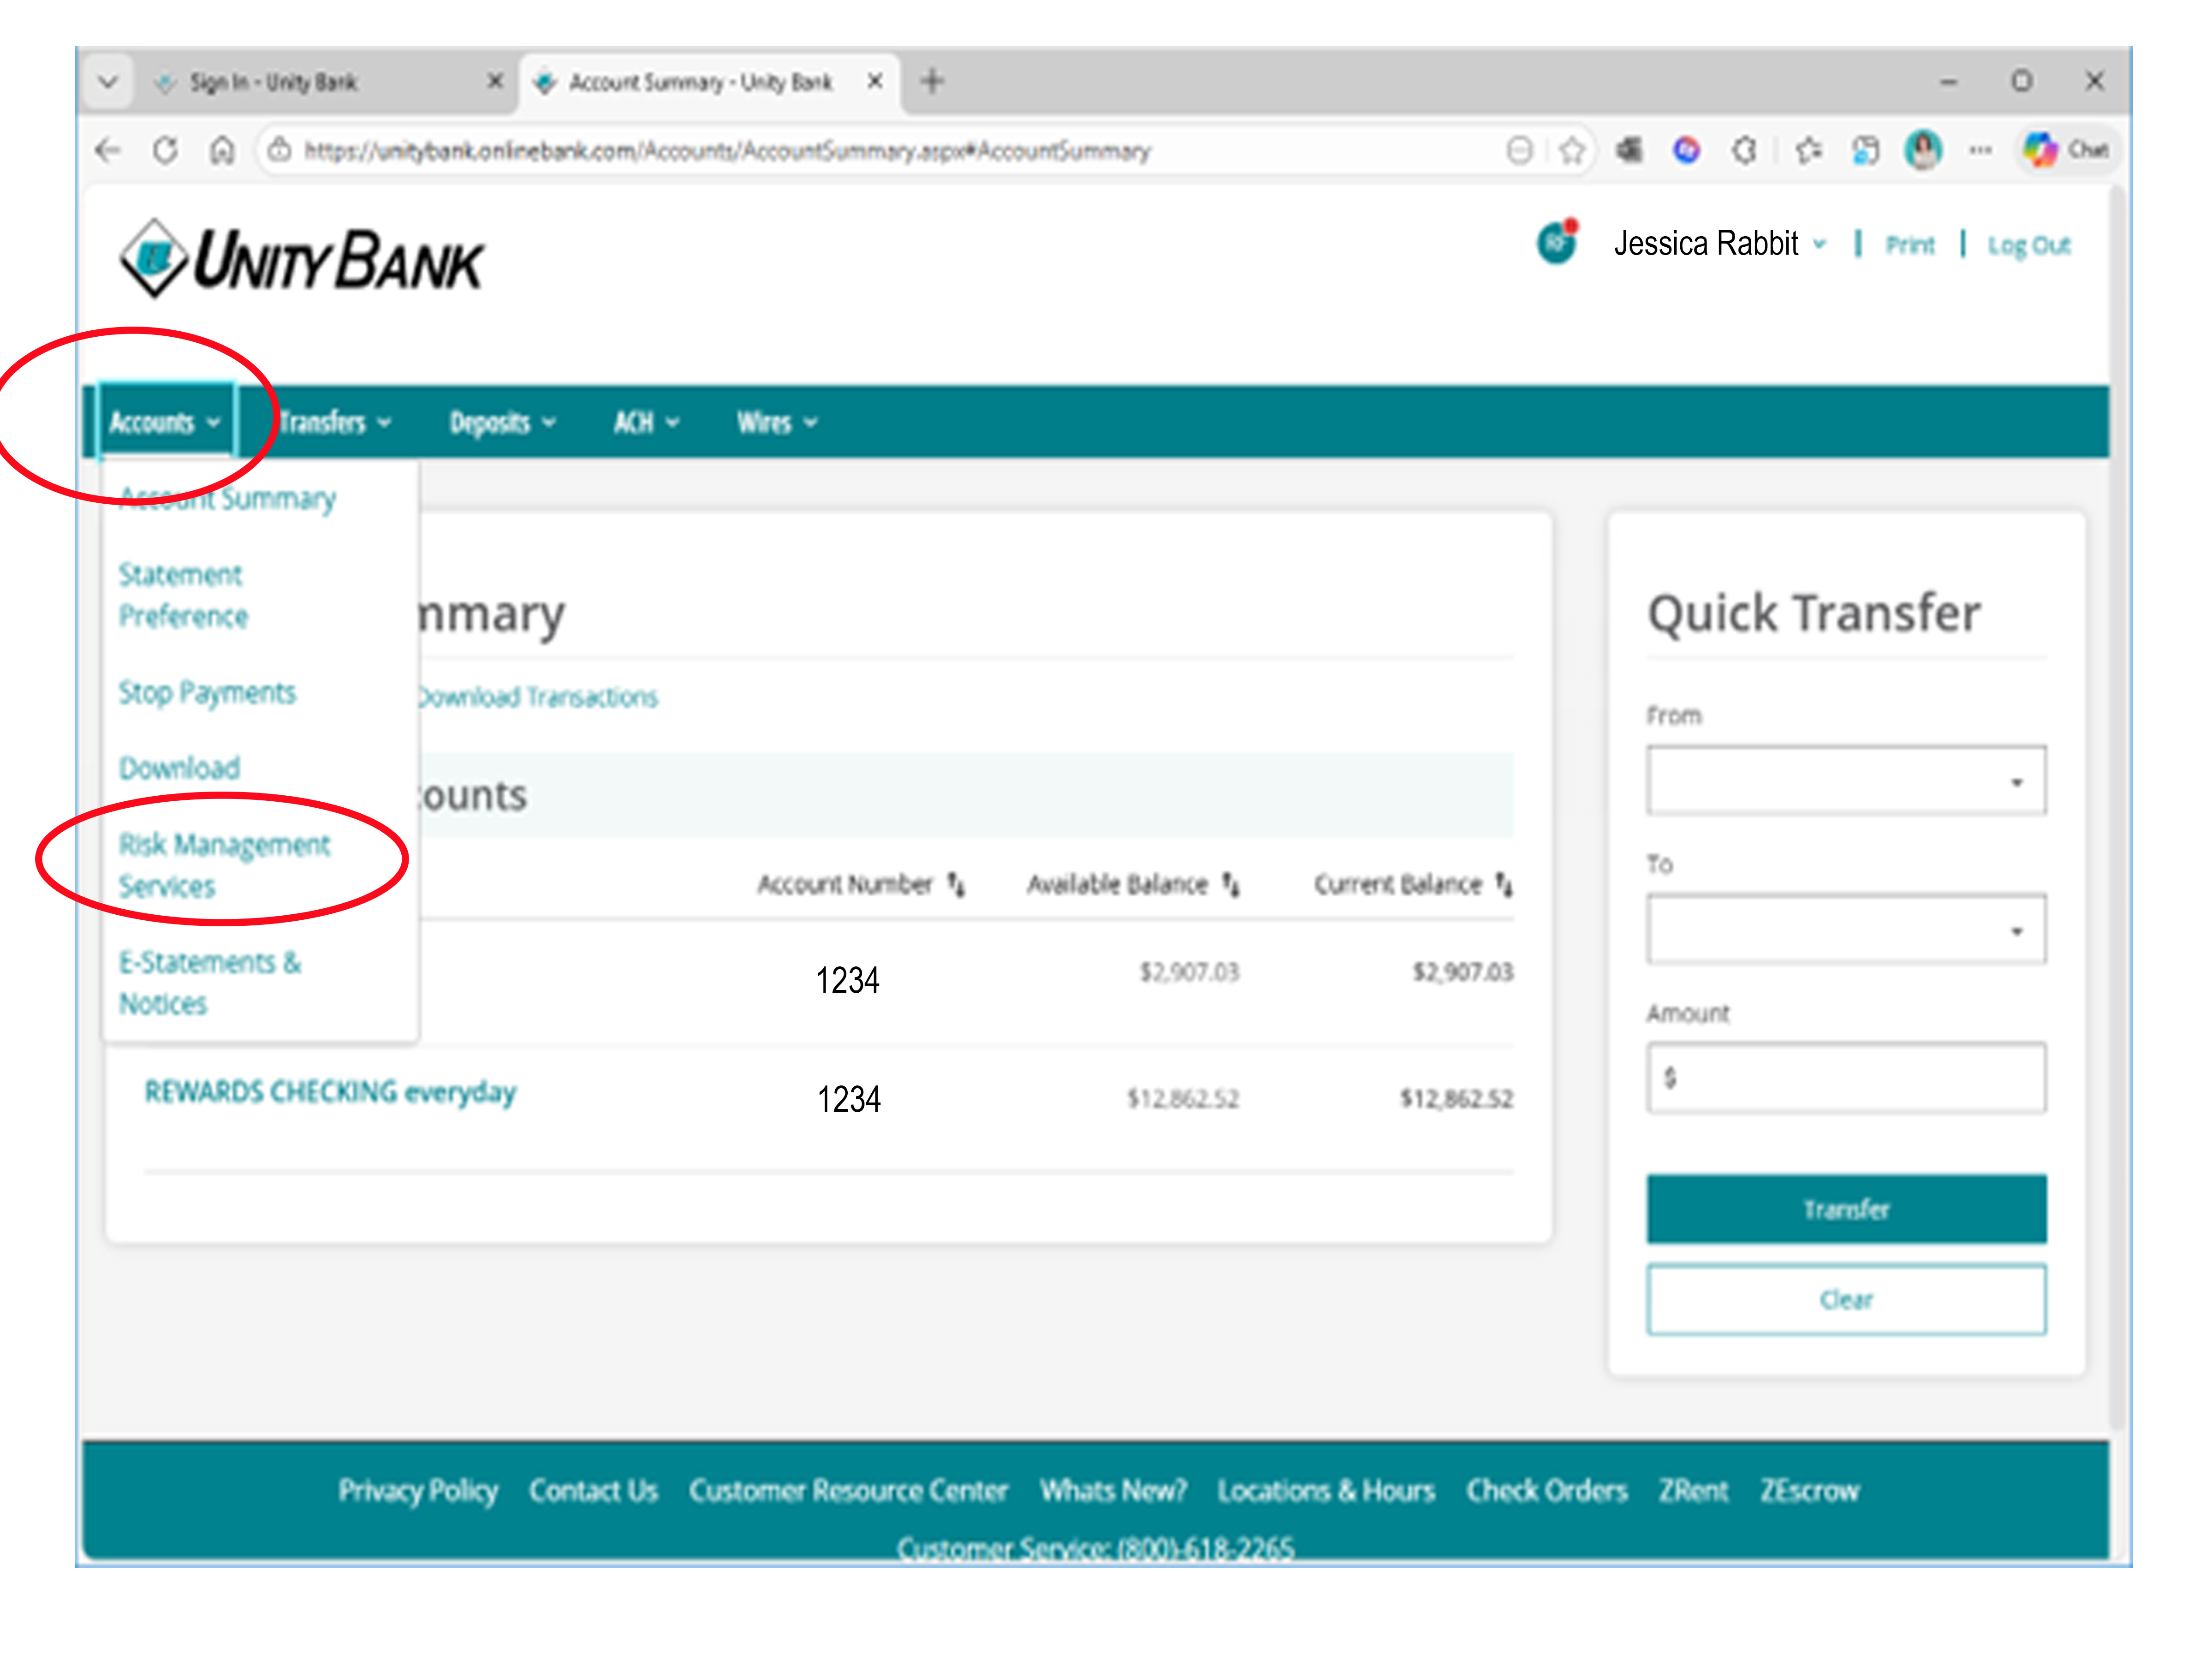This screenshot has width=2212, height=1657.
Task: Sort by Account Number column arrows
Action: pos(956,884)
